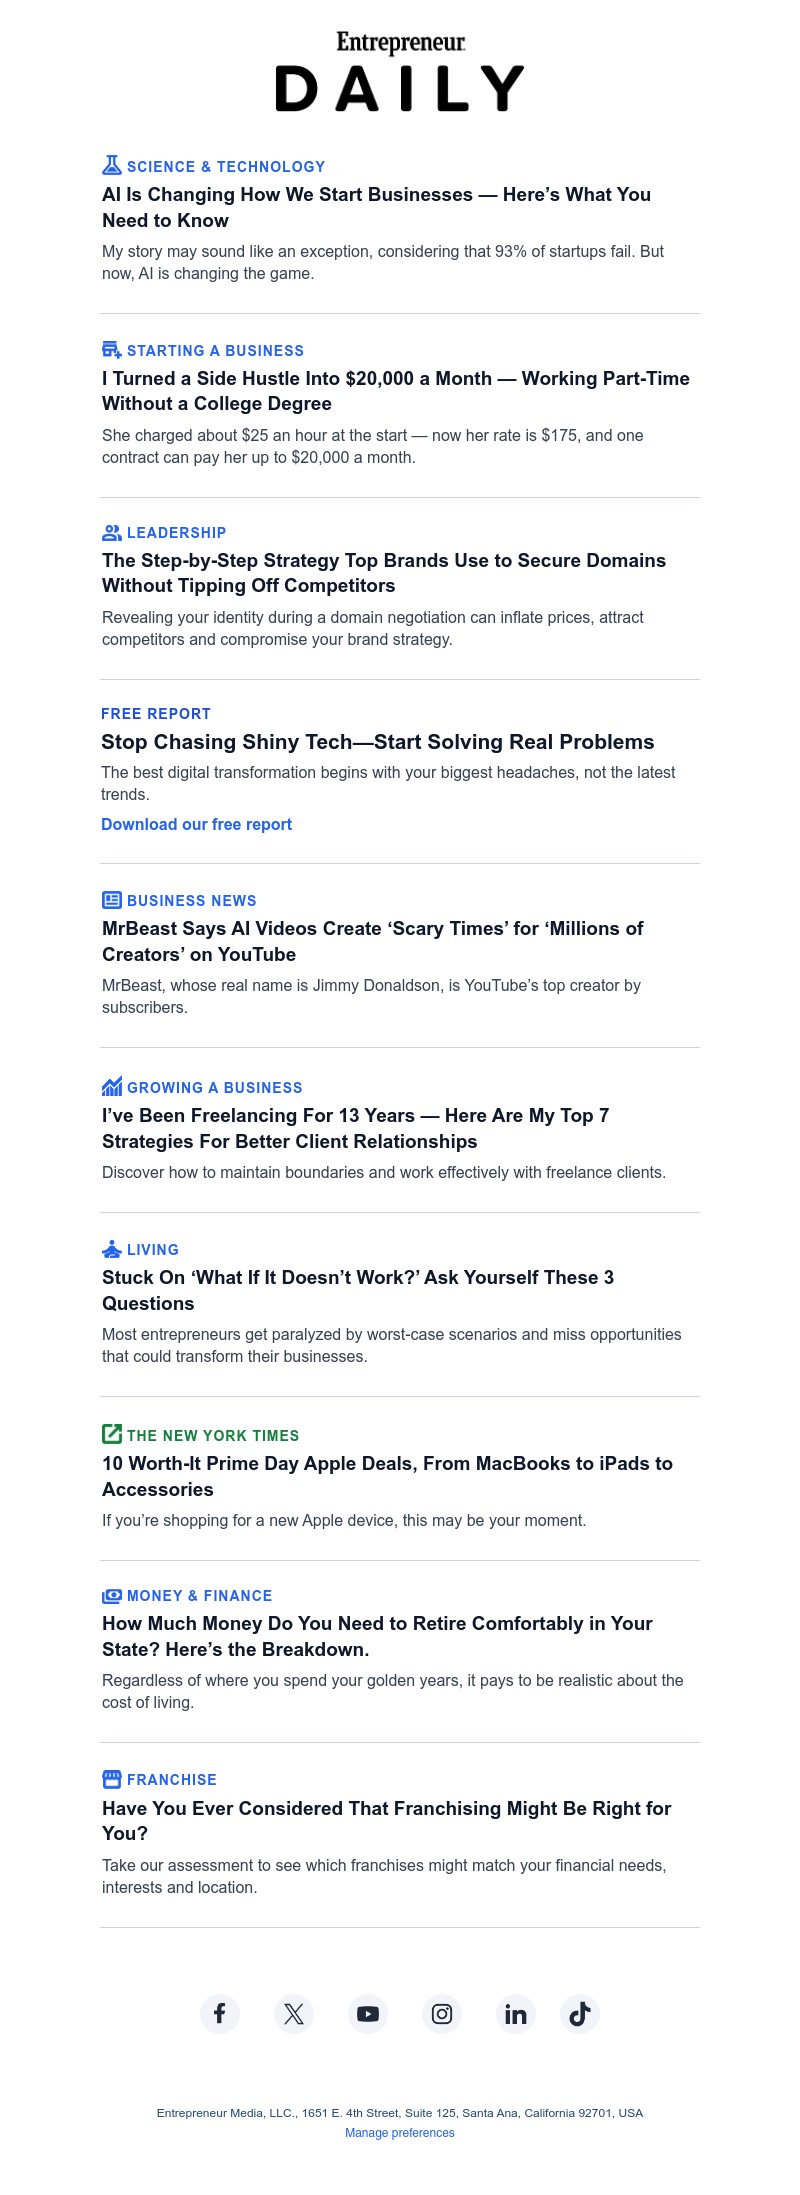800x2195 pixels.
Task: Click the LinkedIn social icon
Action: 516,2013
